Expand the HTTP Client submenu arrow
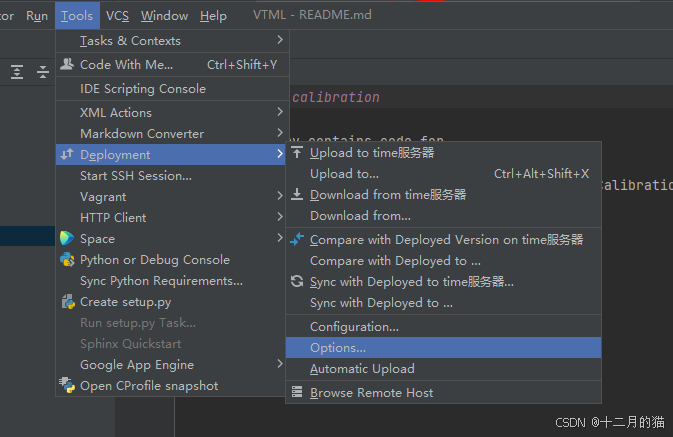The image size is (673, 437). 280,217
